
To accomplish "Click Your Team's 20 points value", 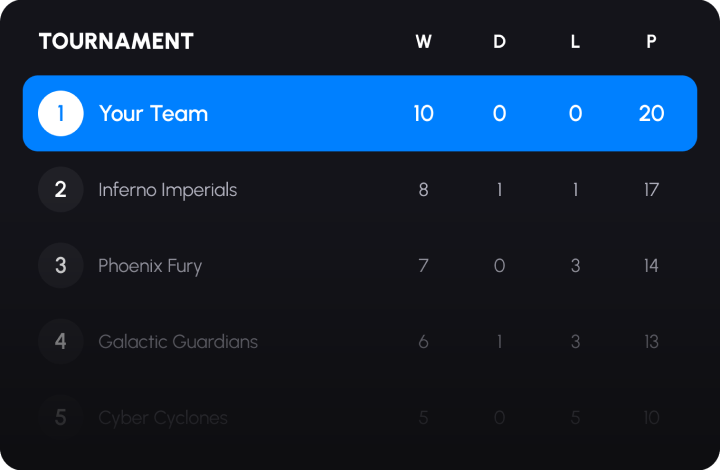I will (x=651, y=113).
